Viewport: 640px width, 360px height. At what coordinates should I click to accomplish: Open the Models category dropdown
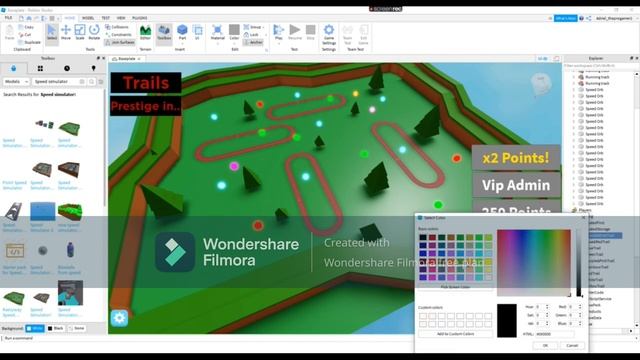(x=16, y=82)
